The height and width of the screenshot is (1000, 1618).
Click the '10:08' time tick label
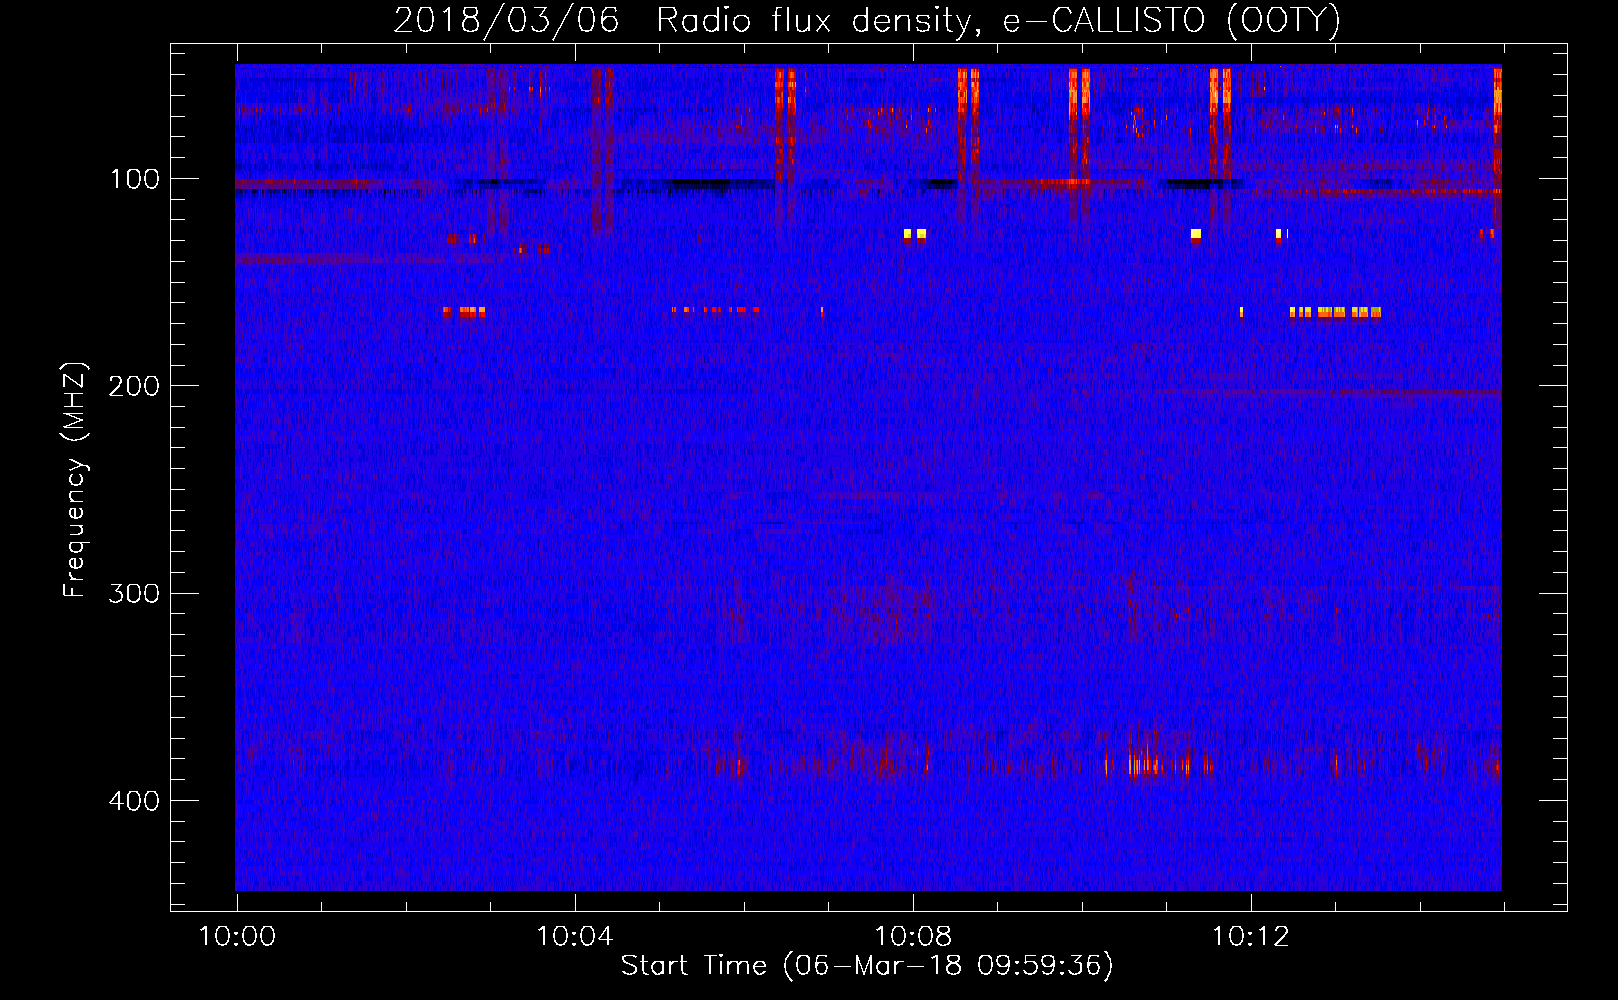tap(913, 937)
